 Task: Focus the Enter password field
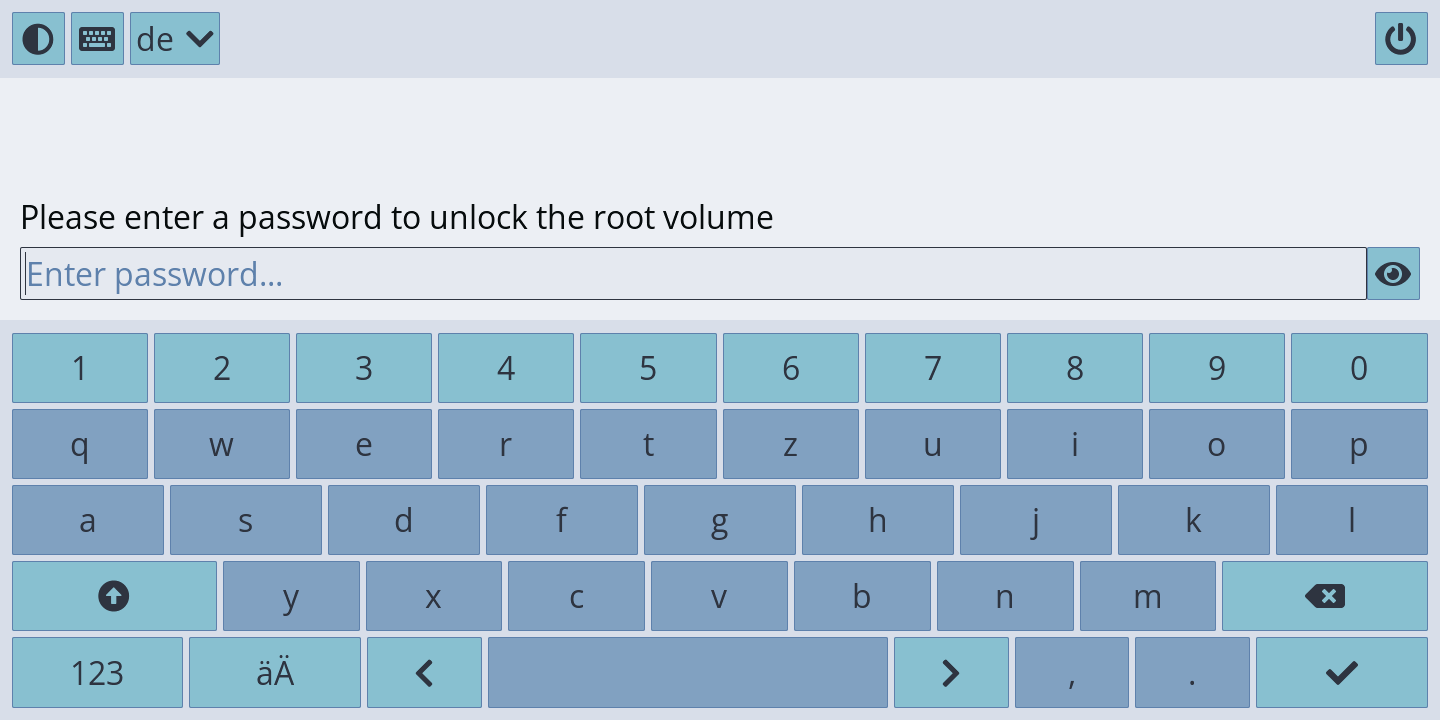(x=693, y=274)
